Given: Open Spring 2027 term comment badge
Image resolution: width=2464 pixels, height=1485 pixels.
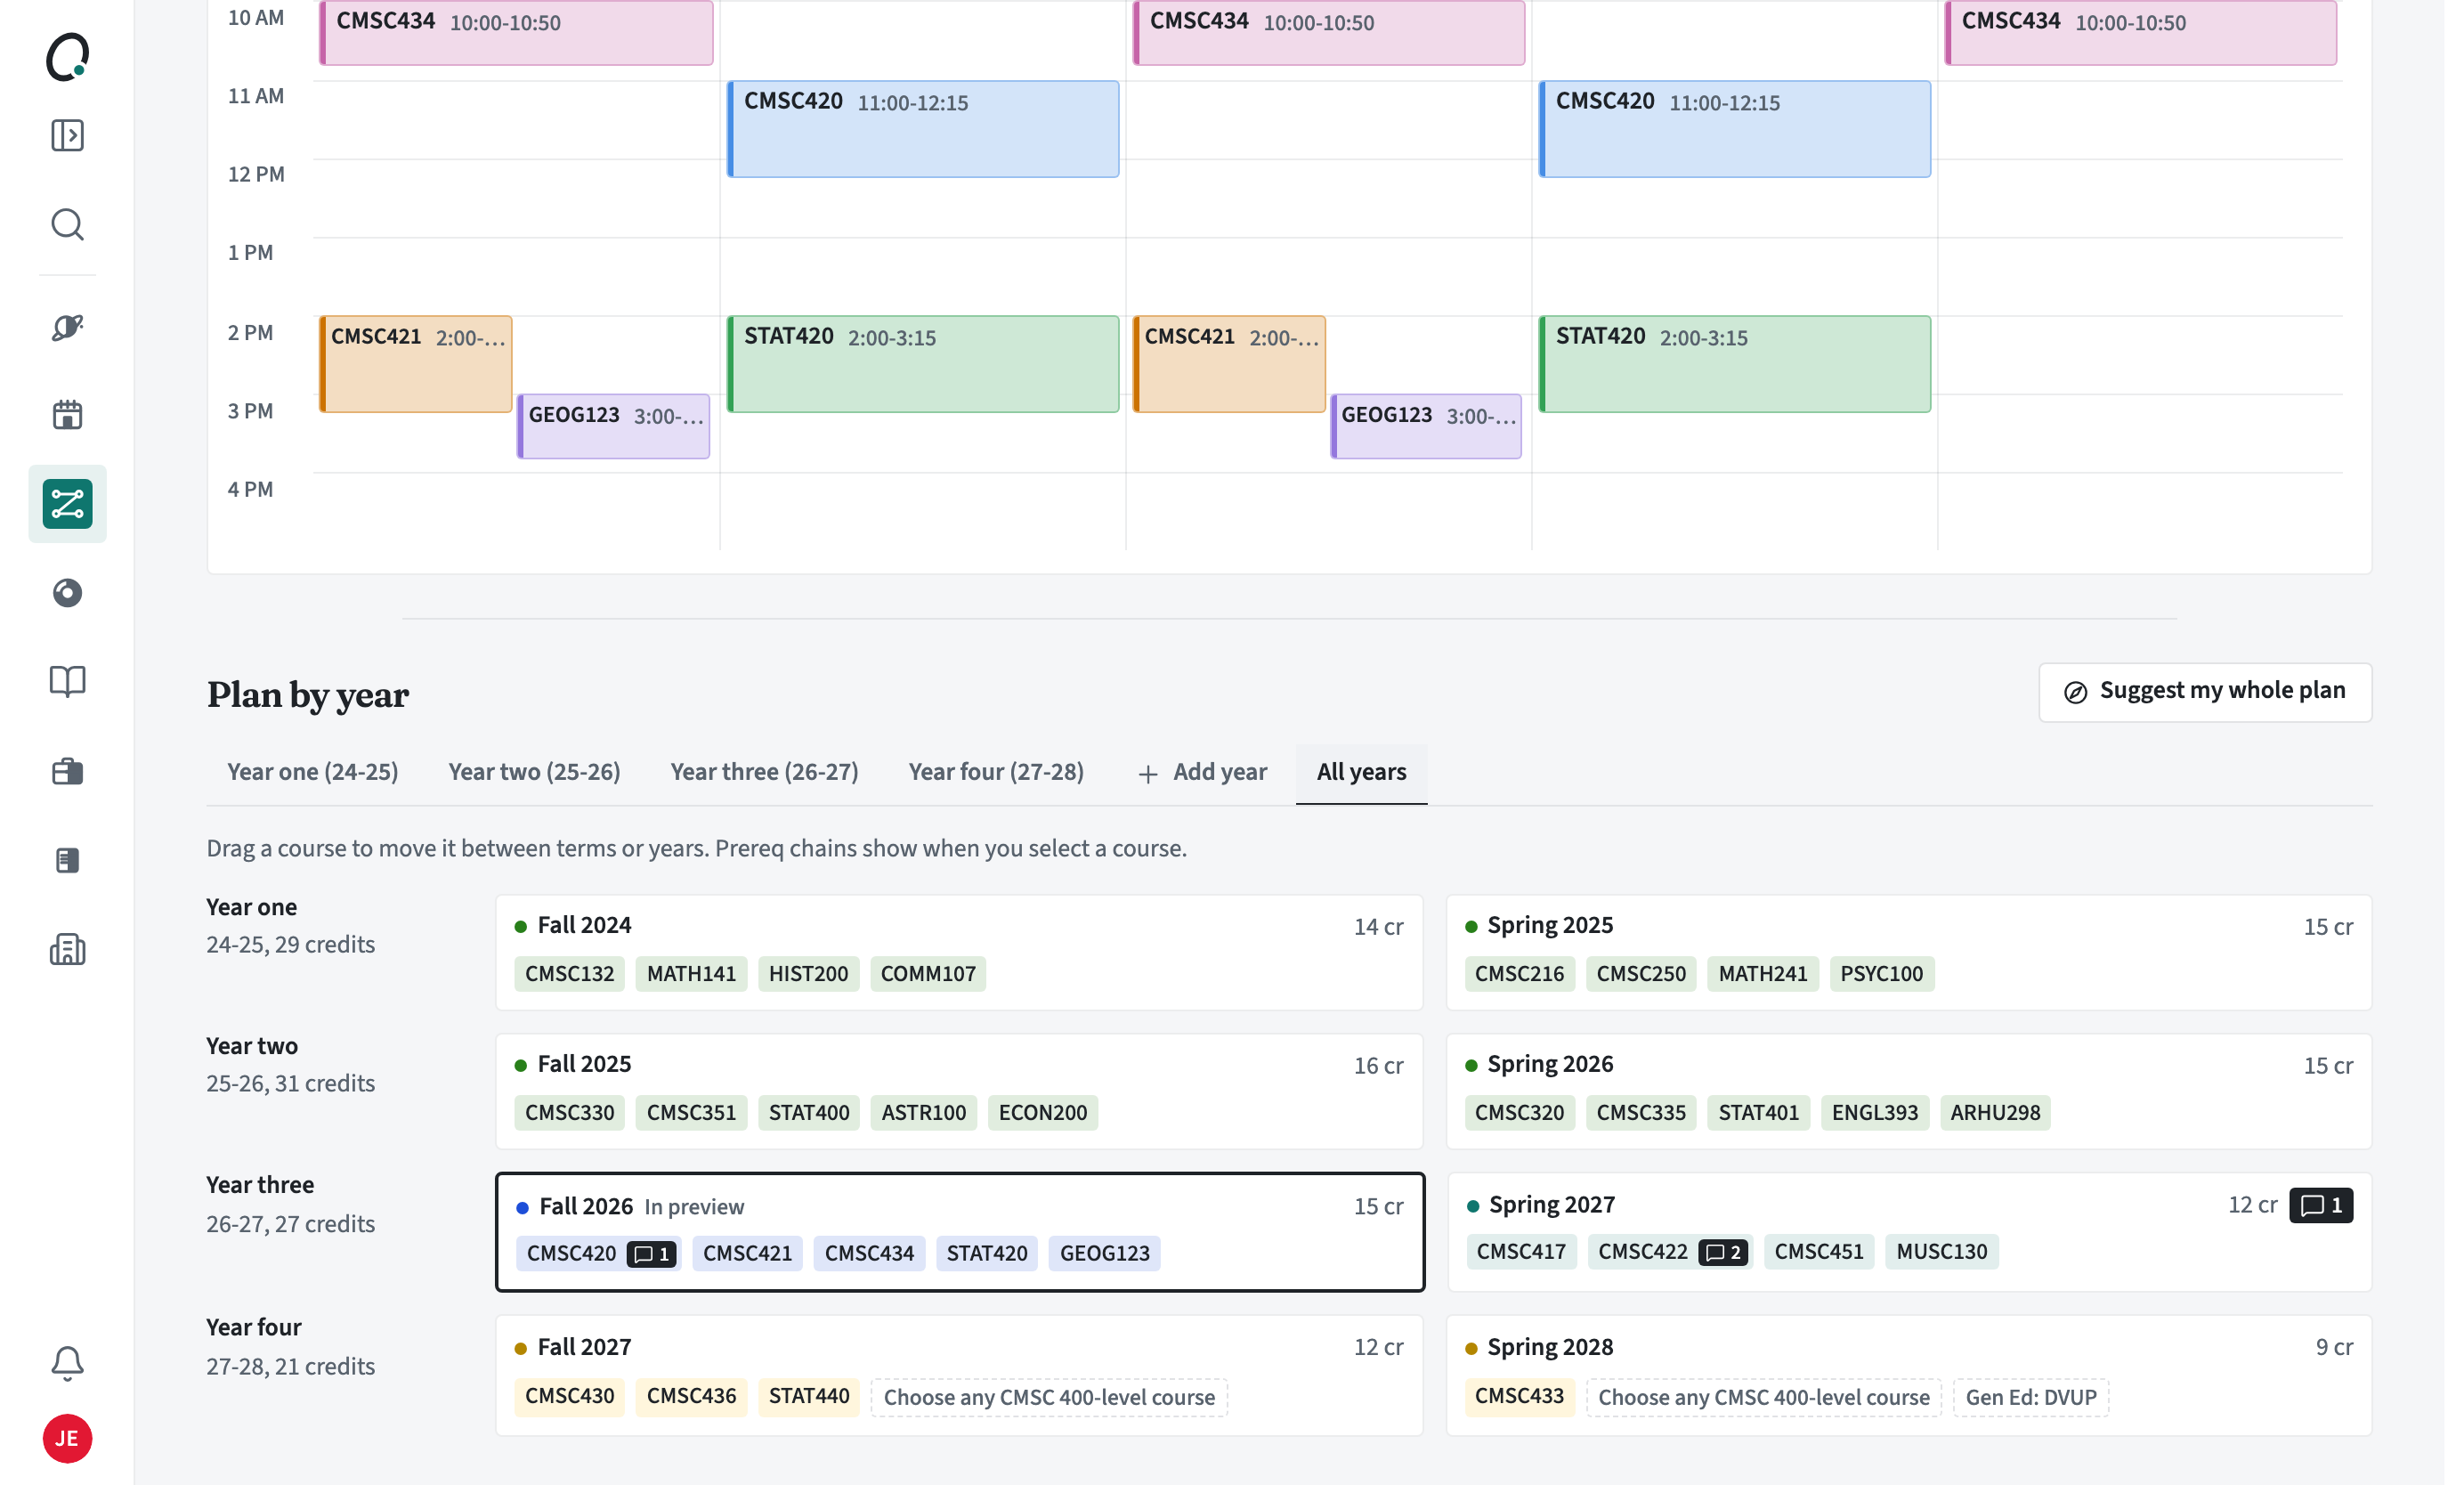Looking at the screenshot, I should point(2321,1206).
